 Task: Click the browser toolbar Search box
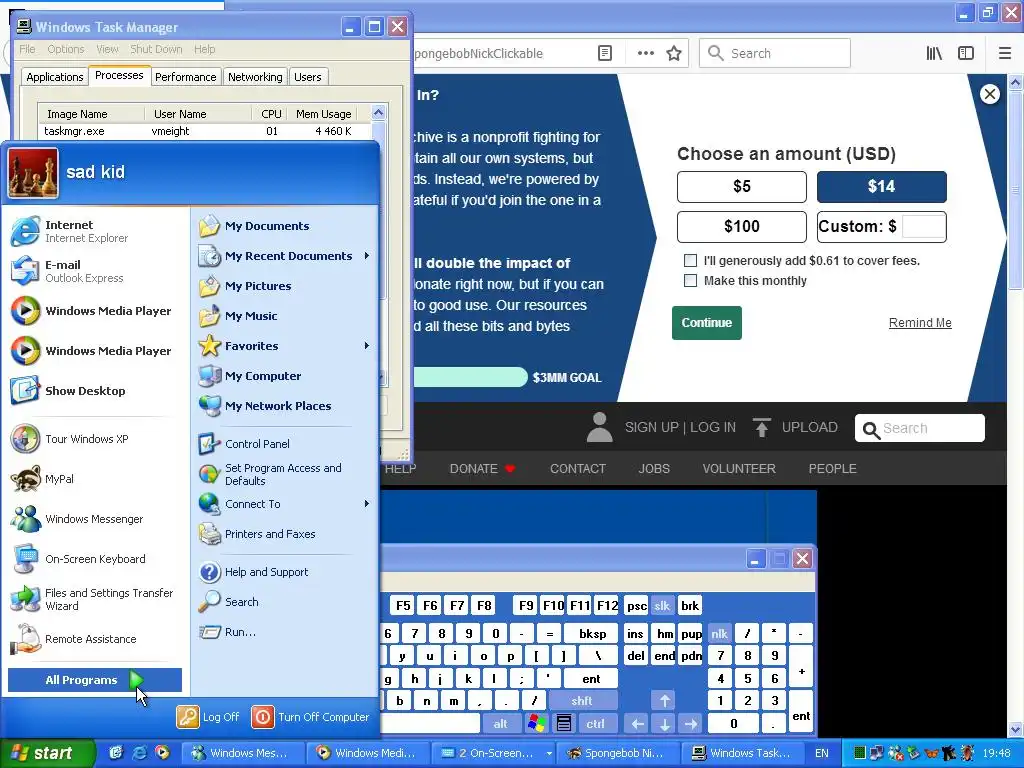click(x=775, y=53)
